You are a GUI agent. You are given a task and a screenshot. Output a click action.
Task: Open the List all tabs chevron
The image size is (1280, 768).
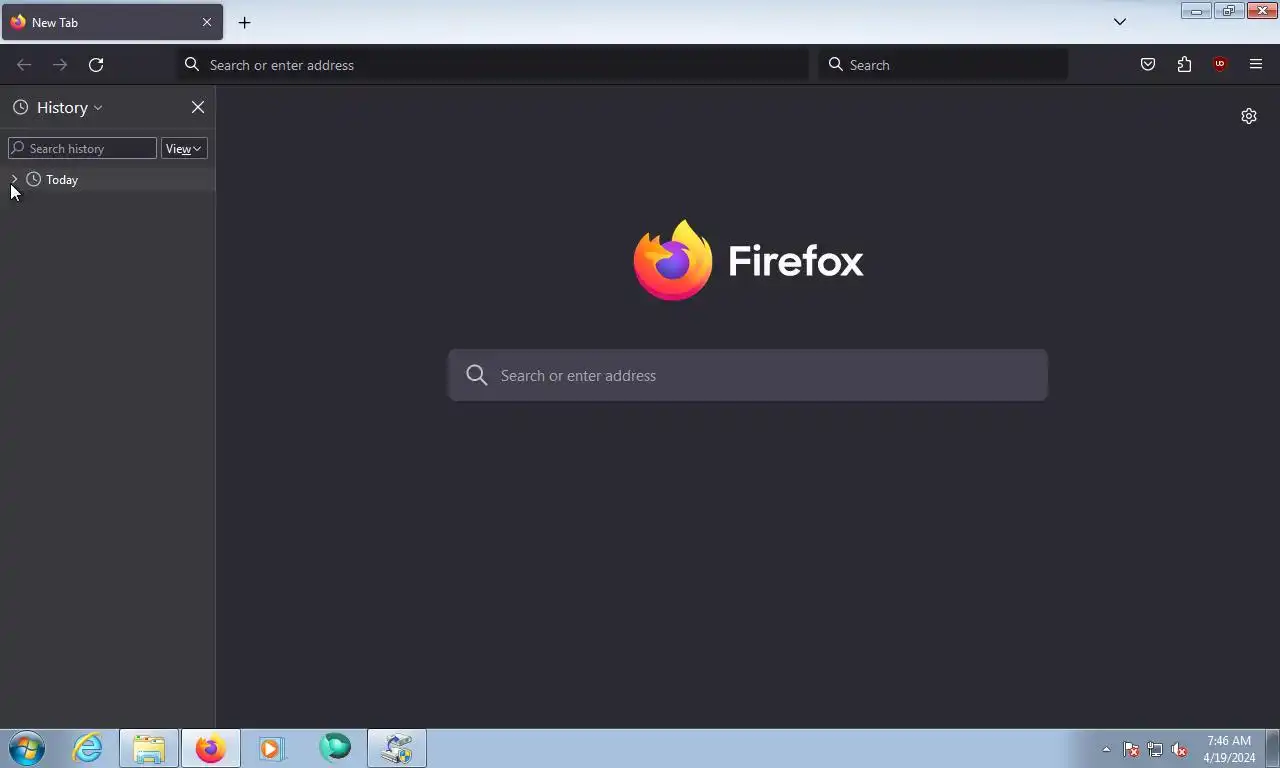1120,22
